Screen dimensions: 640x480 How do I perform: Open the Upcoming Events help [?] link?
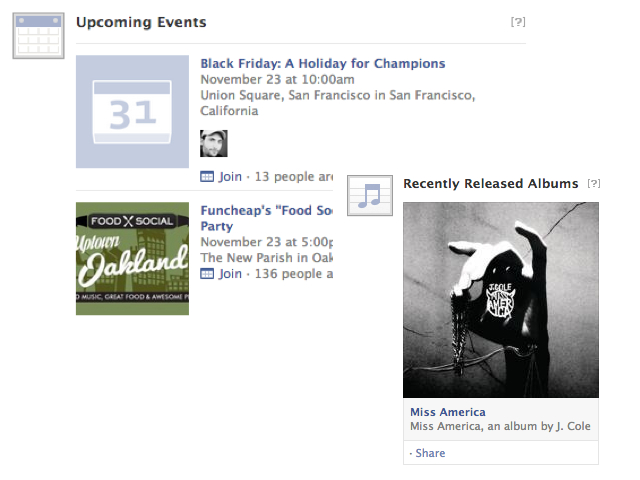[518, 22]
